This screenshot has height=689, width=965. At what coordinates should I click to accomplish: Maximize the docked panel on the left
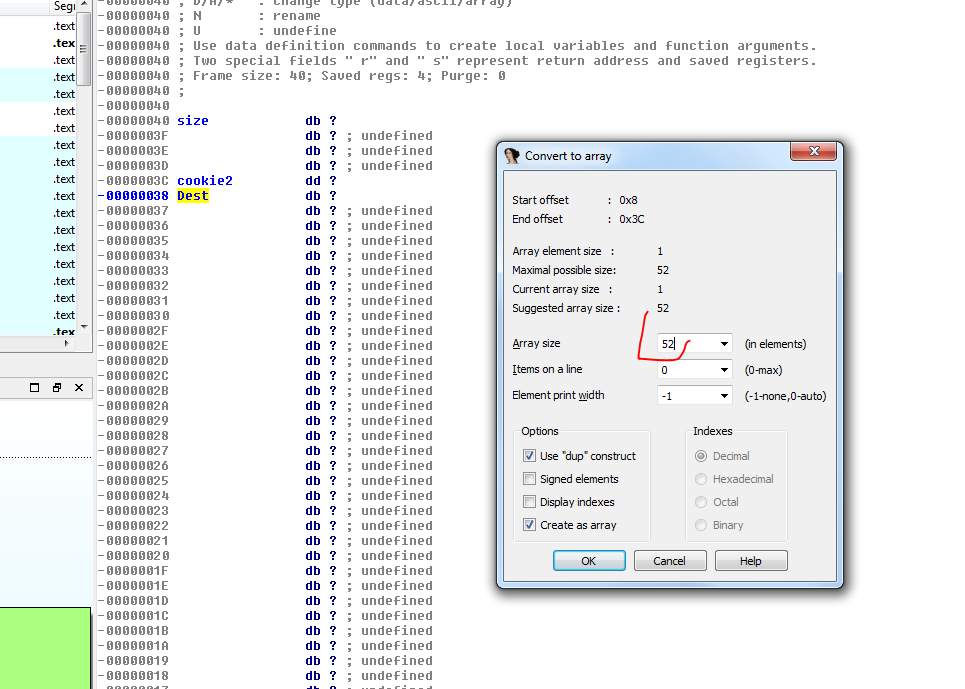34,387
